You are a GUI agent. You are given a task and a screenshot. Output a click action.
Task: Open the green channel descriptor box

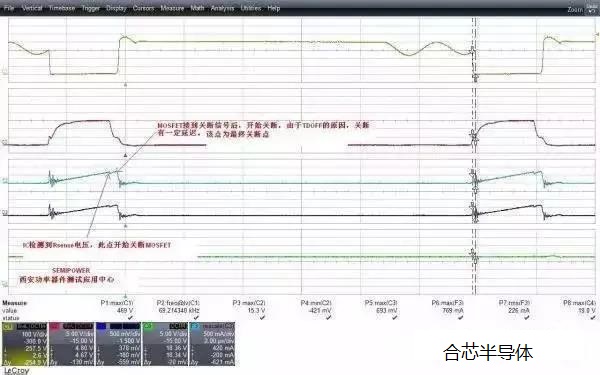(165, 344)
